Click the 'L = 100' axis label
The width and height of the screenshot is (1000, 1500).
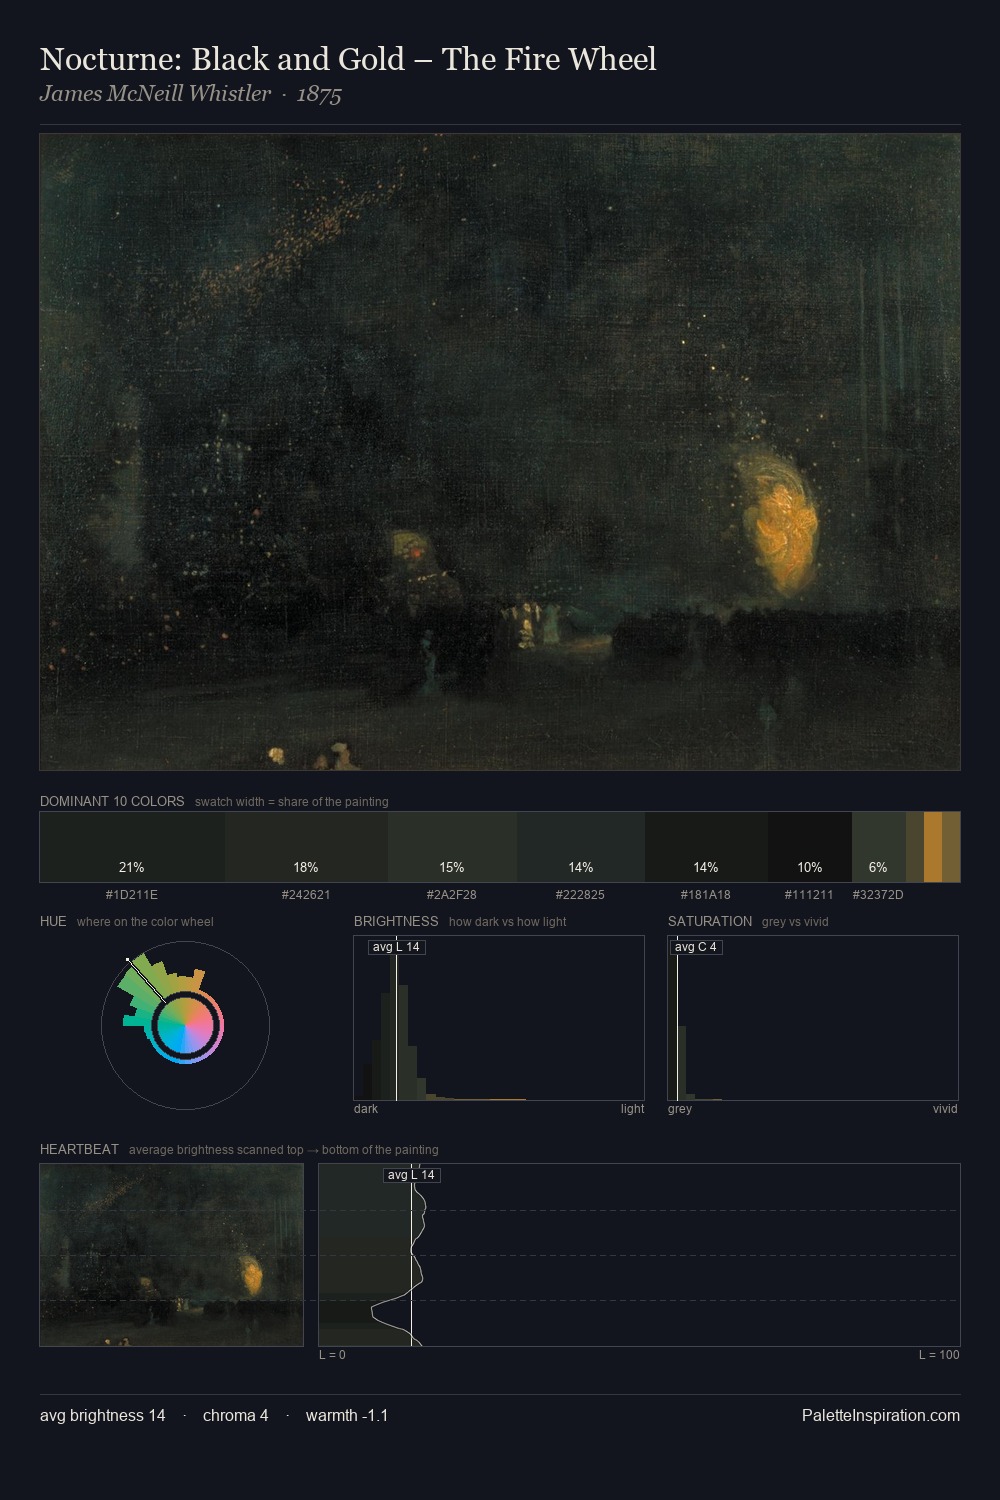coord(939,1355)
